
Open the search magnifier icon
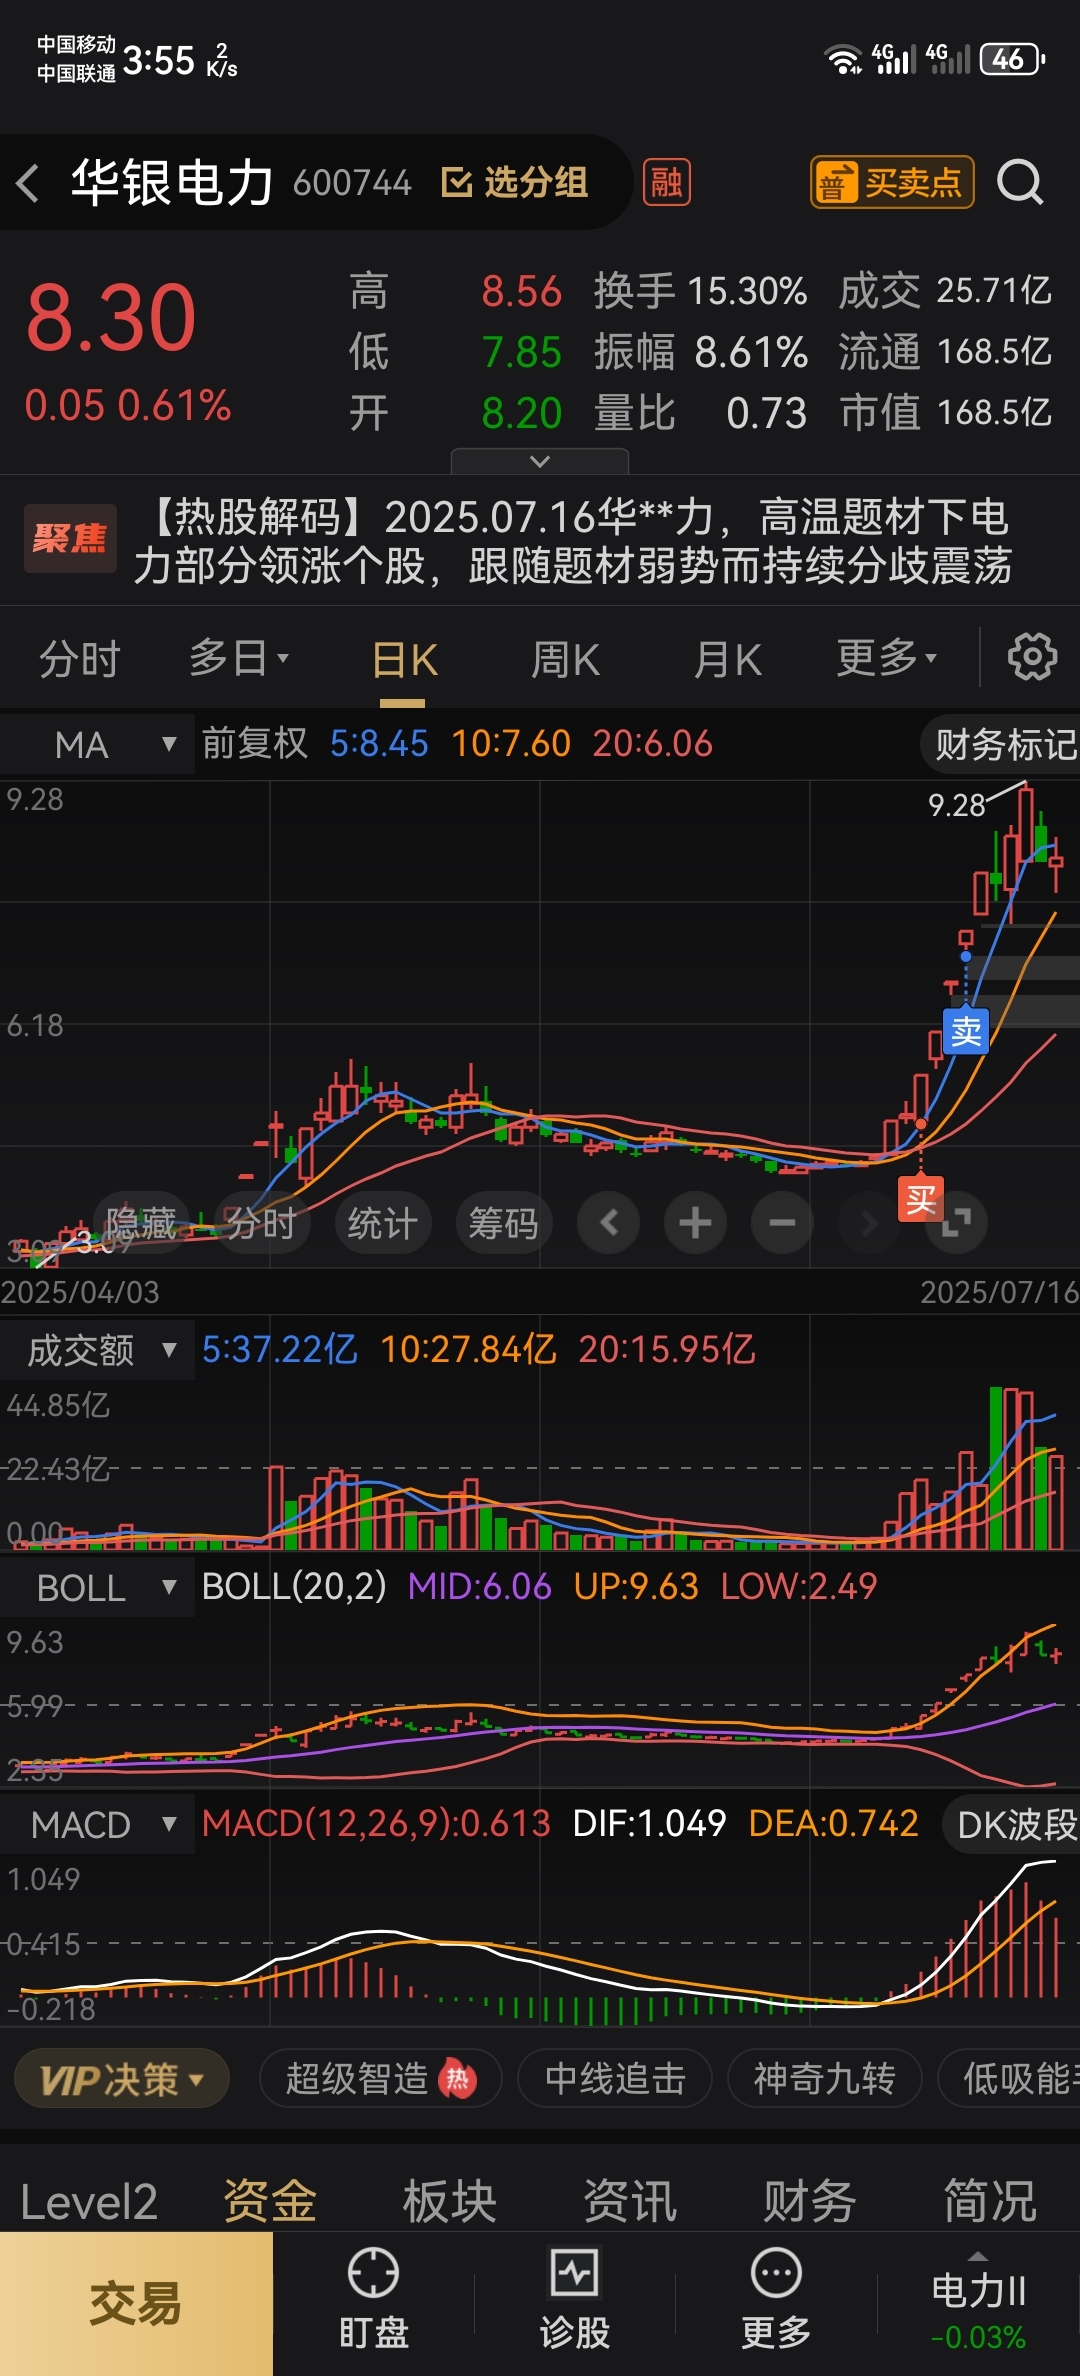pyautogui.click(x=1020, y=182)
